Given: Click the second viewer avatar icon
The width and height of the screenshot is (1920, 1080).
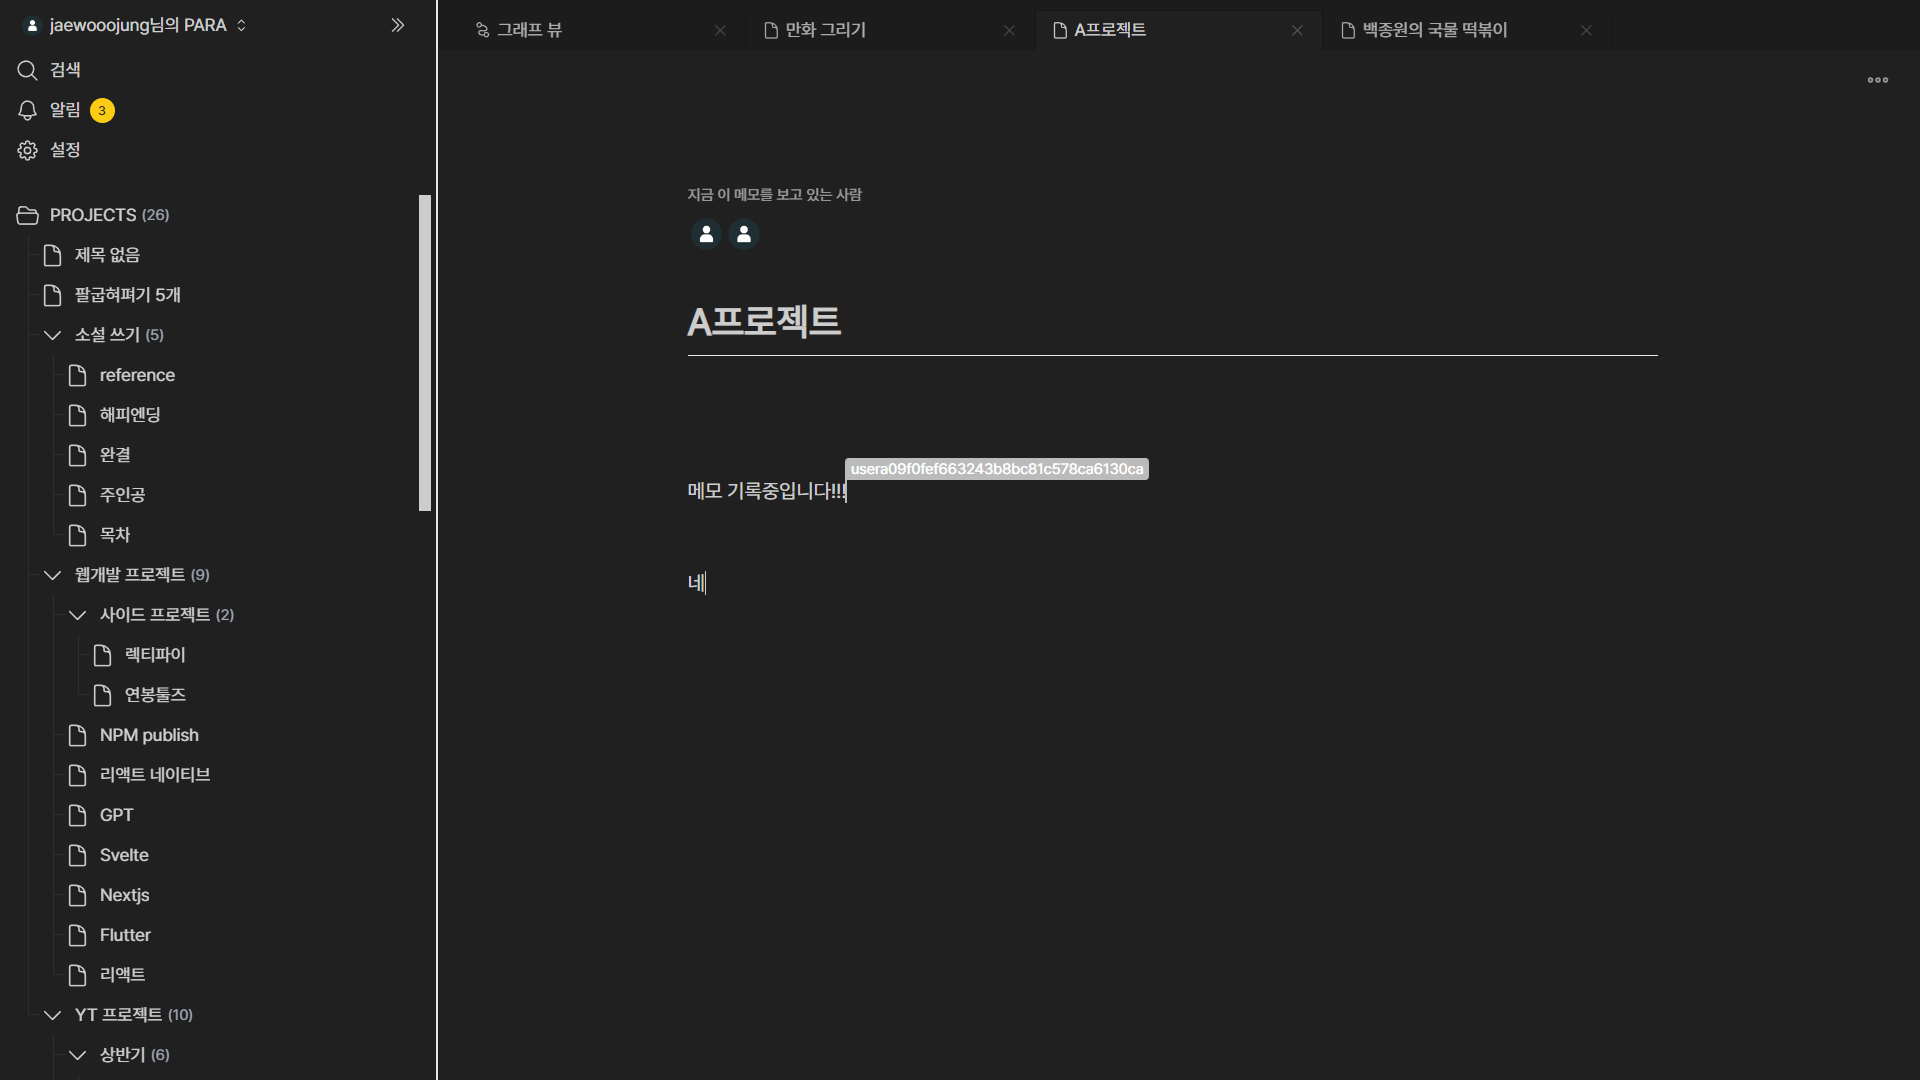Looking at the screenshot, I should click(743, 234).
